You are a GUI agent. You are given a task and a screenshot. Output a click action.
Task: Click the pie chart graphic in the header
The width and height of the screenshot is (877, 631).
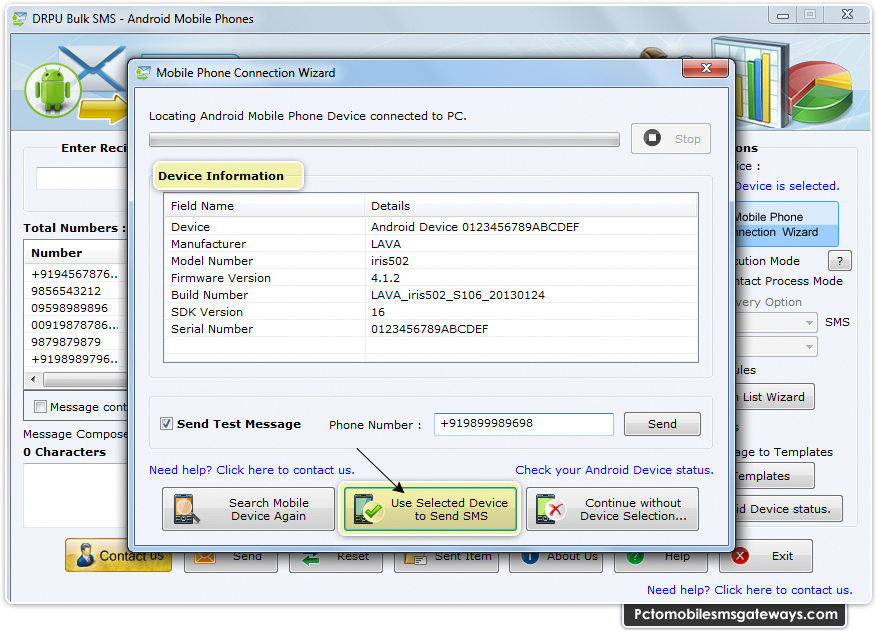[x=819, y=93]
